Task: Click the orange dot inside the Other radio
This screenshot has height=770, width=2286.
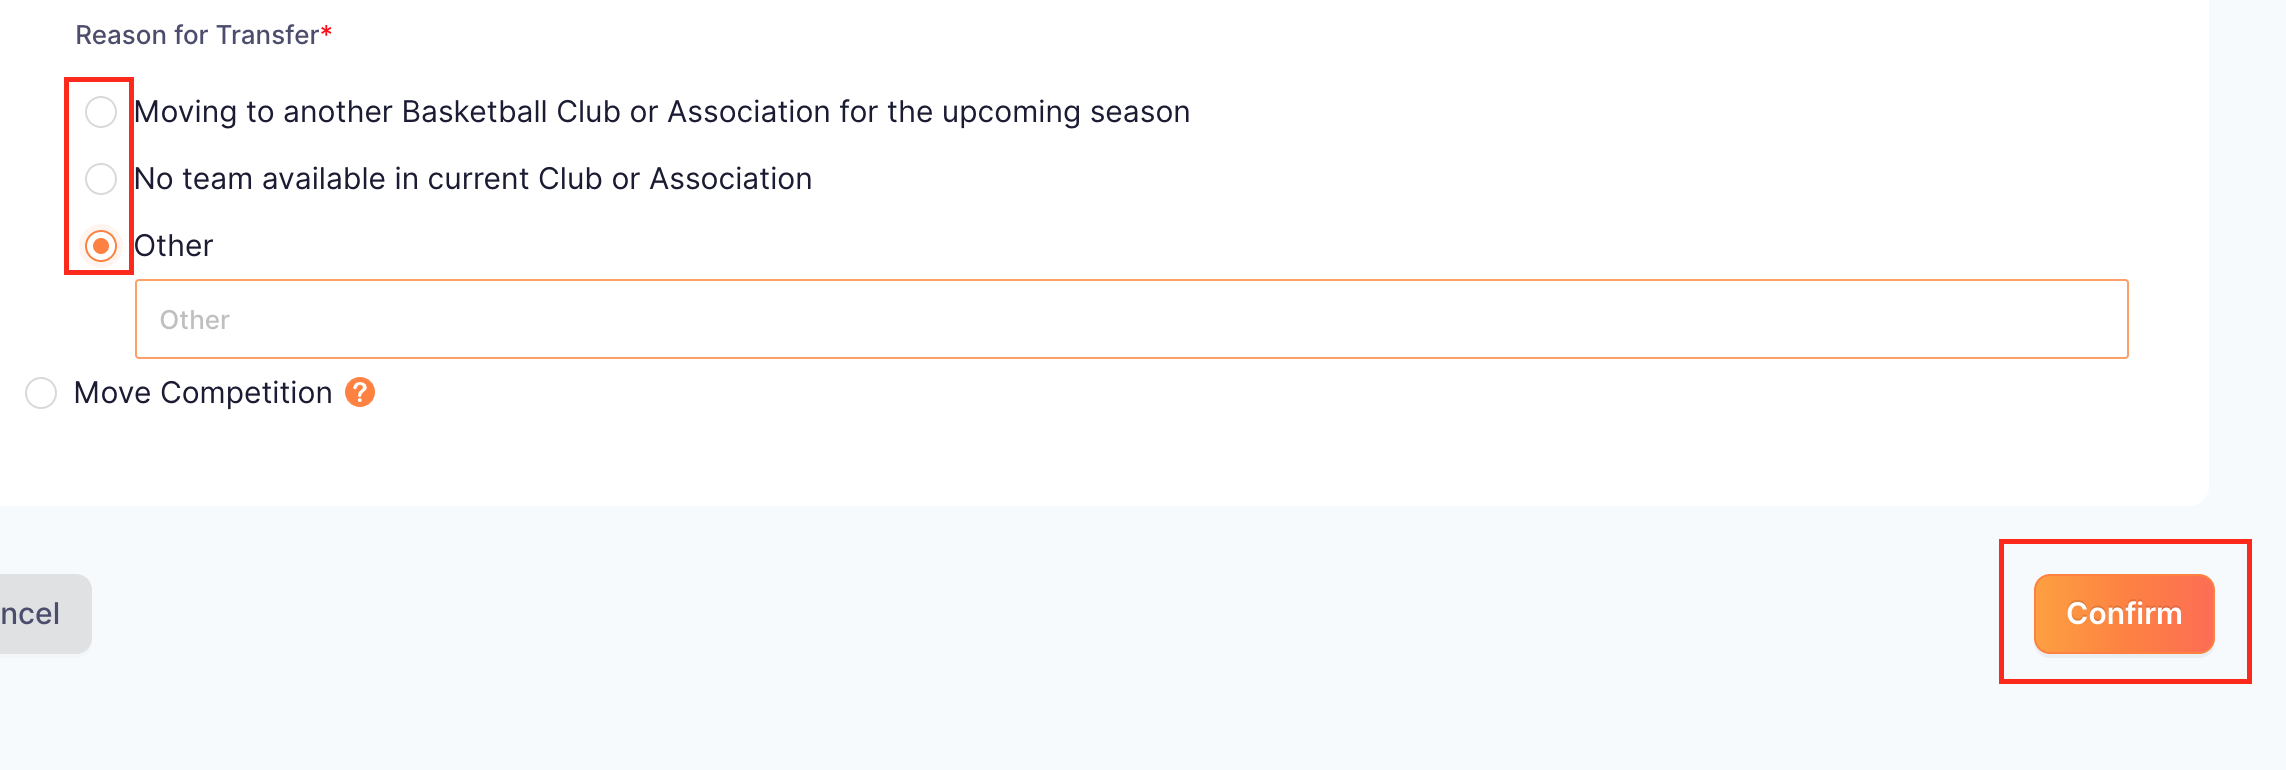Action: point(101,246)
